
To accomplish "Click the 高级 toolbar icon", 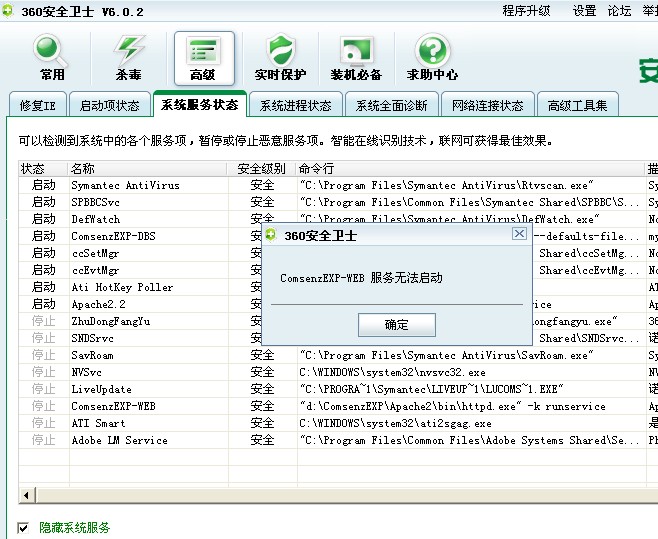I will pos(204,58).
